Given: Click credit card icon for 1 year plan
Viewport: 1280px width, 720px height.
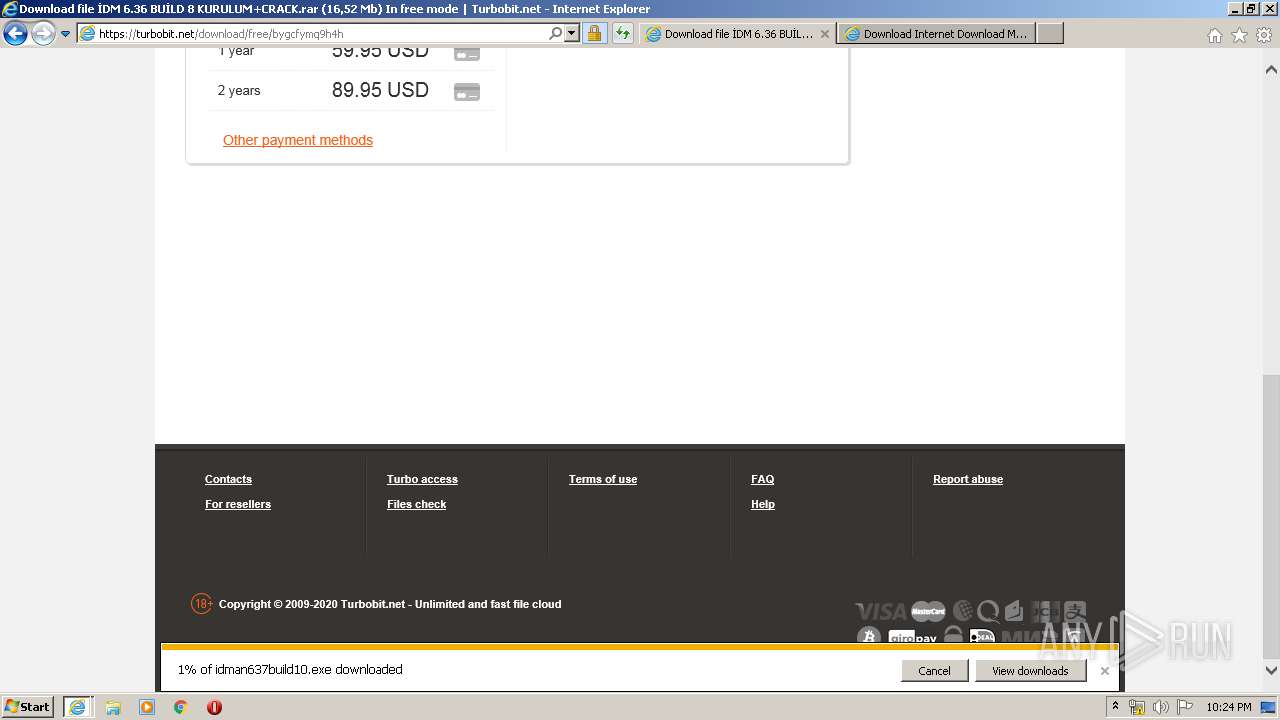Looking at the screenshot, I should (x=467, y=52).
